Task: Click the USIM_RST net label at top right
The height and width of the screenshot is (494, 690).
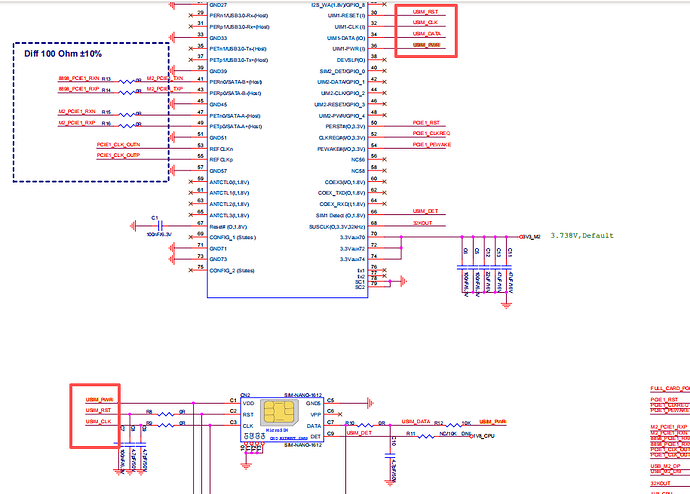Action: point(425,13)
